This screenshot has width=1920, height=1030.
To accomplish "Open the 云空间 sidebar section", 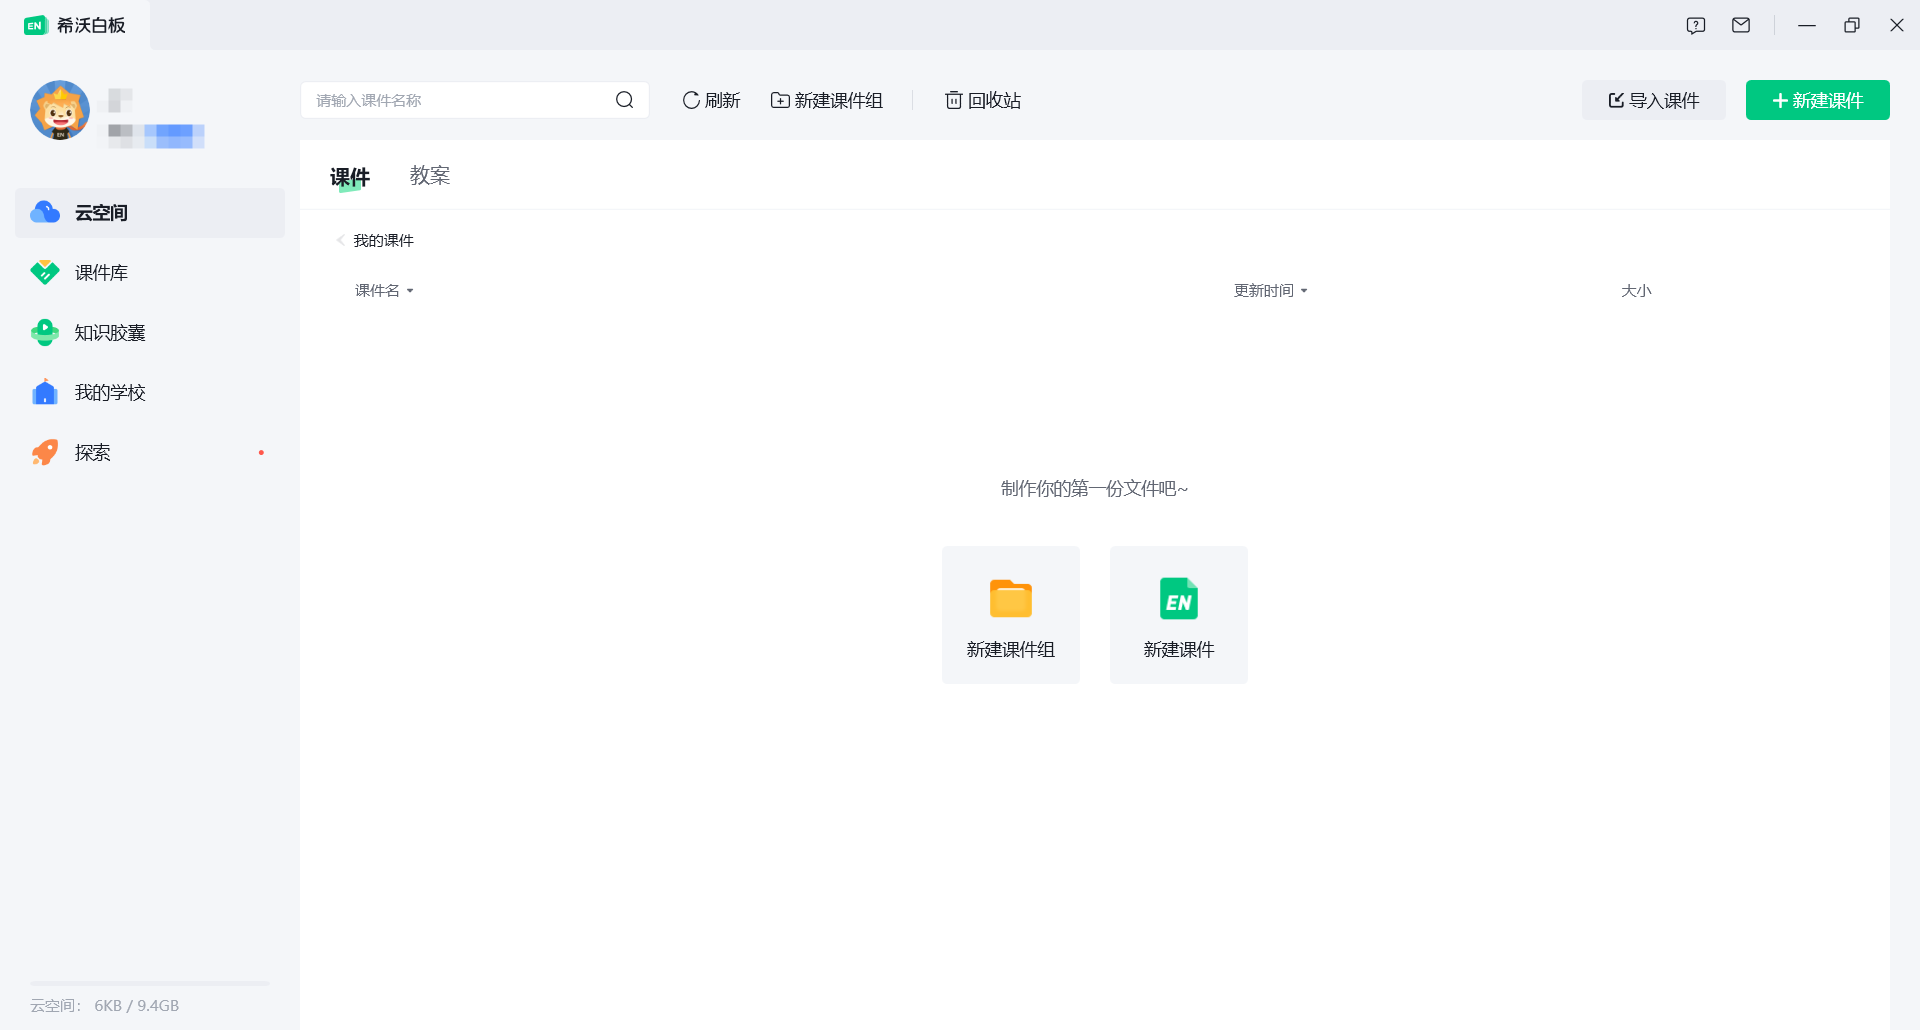I will pos(101,212).
